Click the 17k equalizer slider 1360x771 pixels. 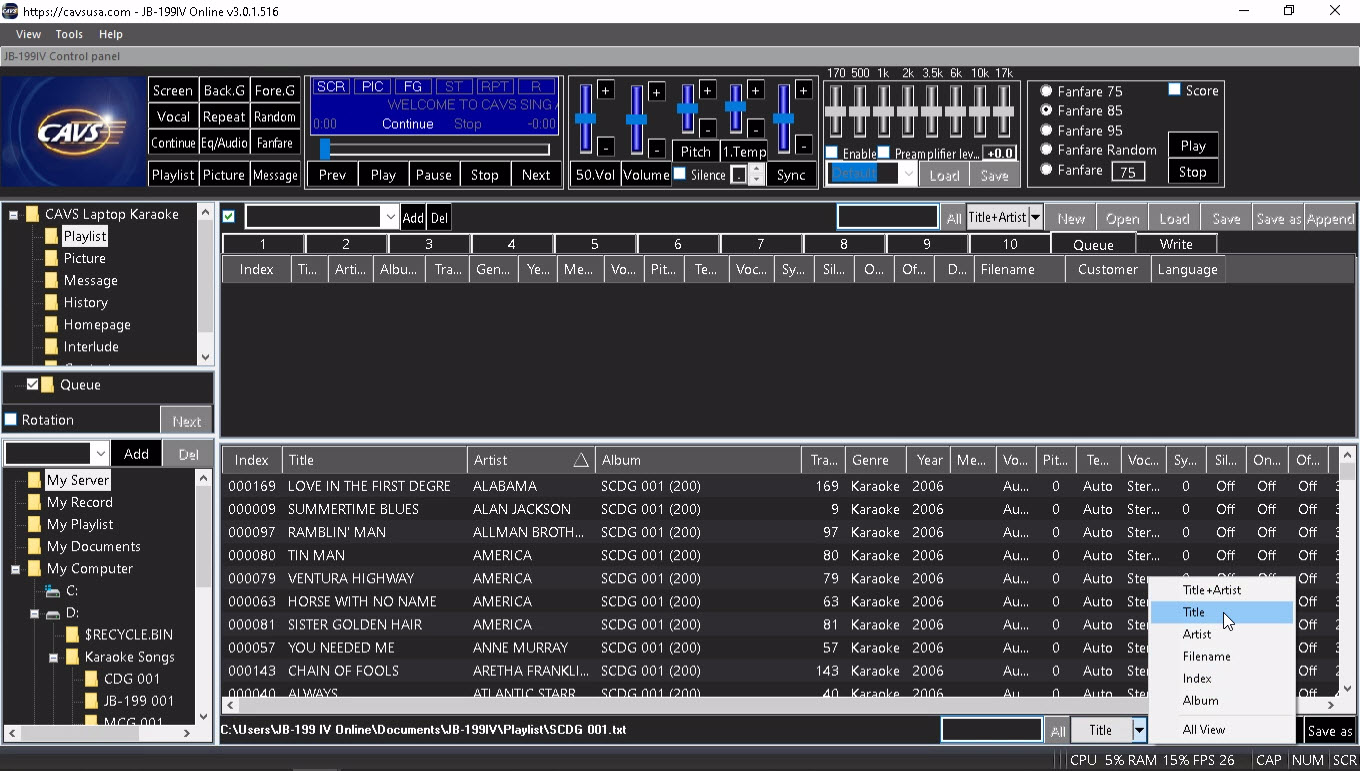coord(1004,111)
